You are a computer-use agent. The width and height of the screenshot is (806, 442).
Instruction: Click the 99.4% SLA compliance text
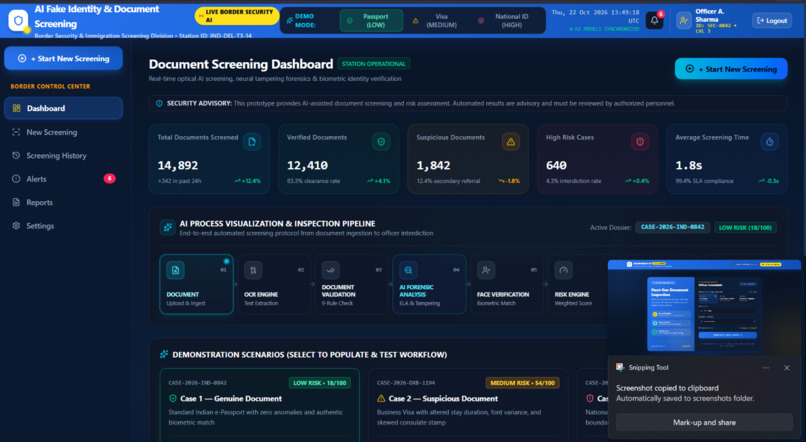tap(704, 181)
